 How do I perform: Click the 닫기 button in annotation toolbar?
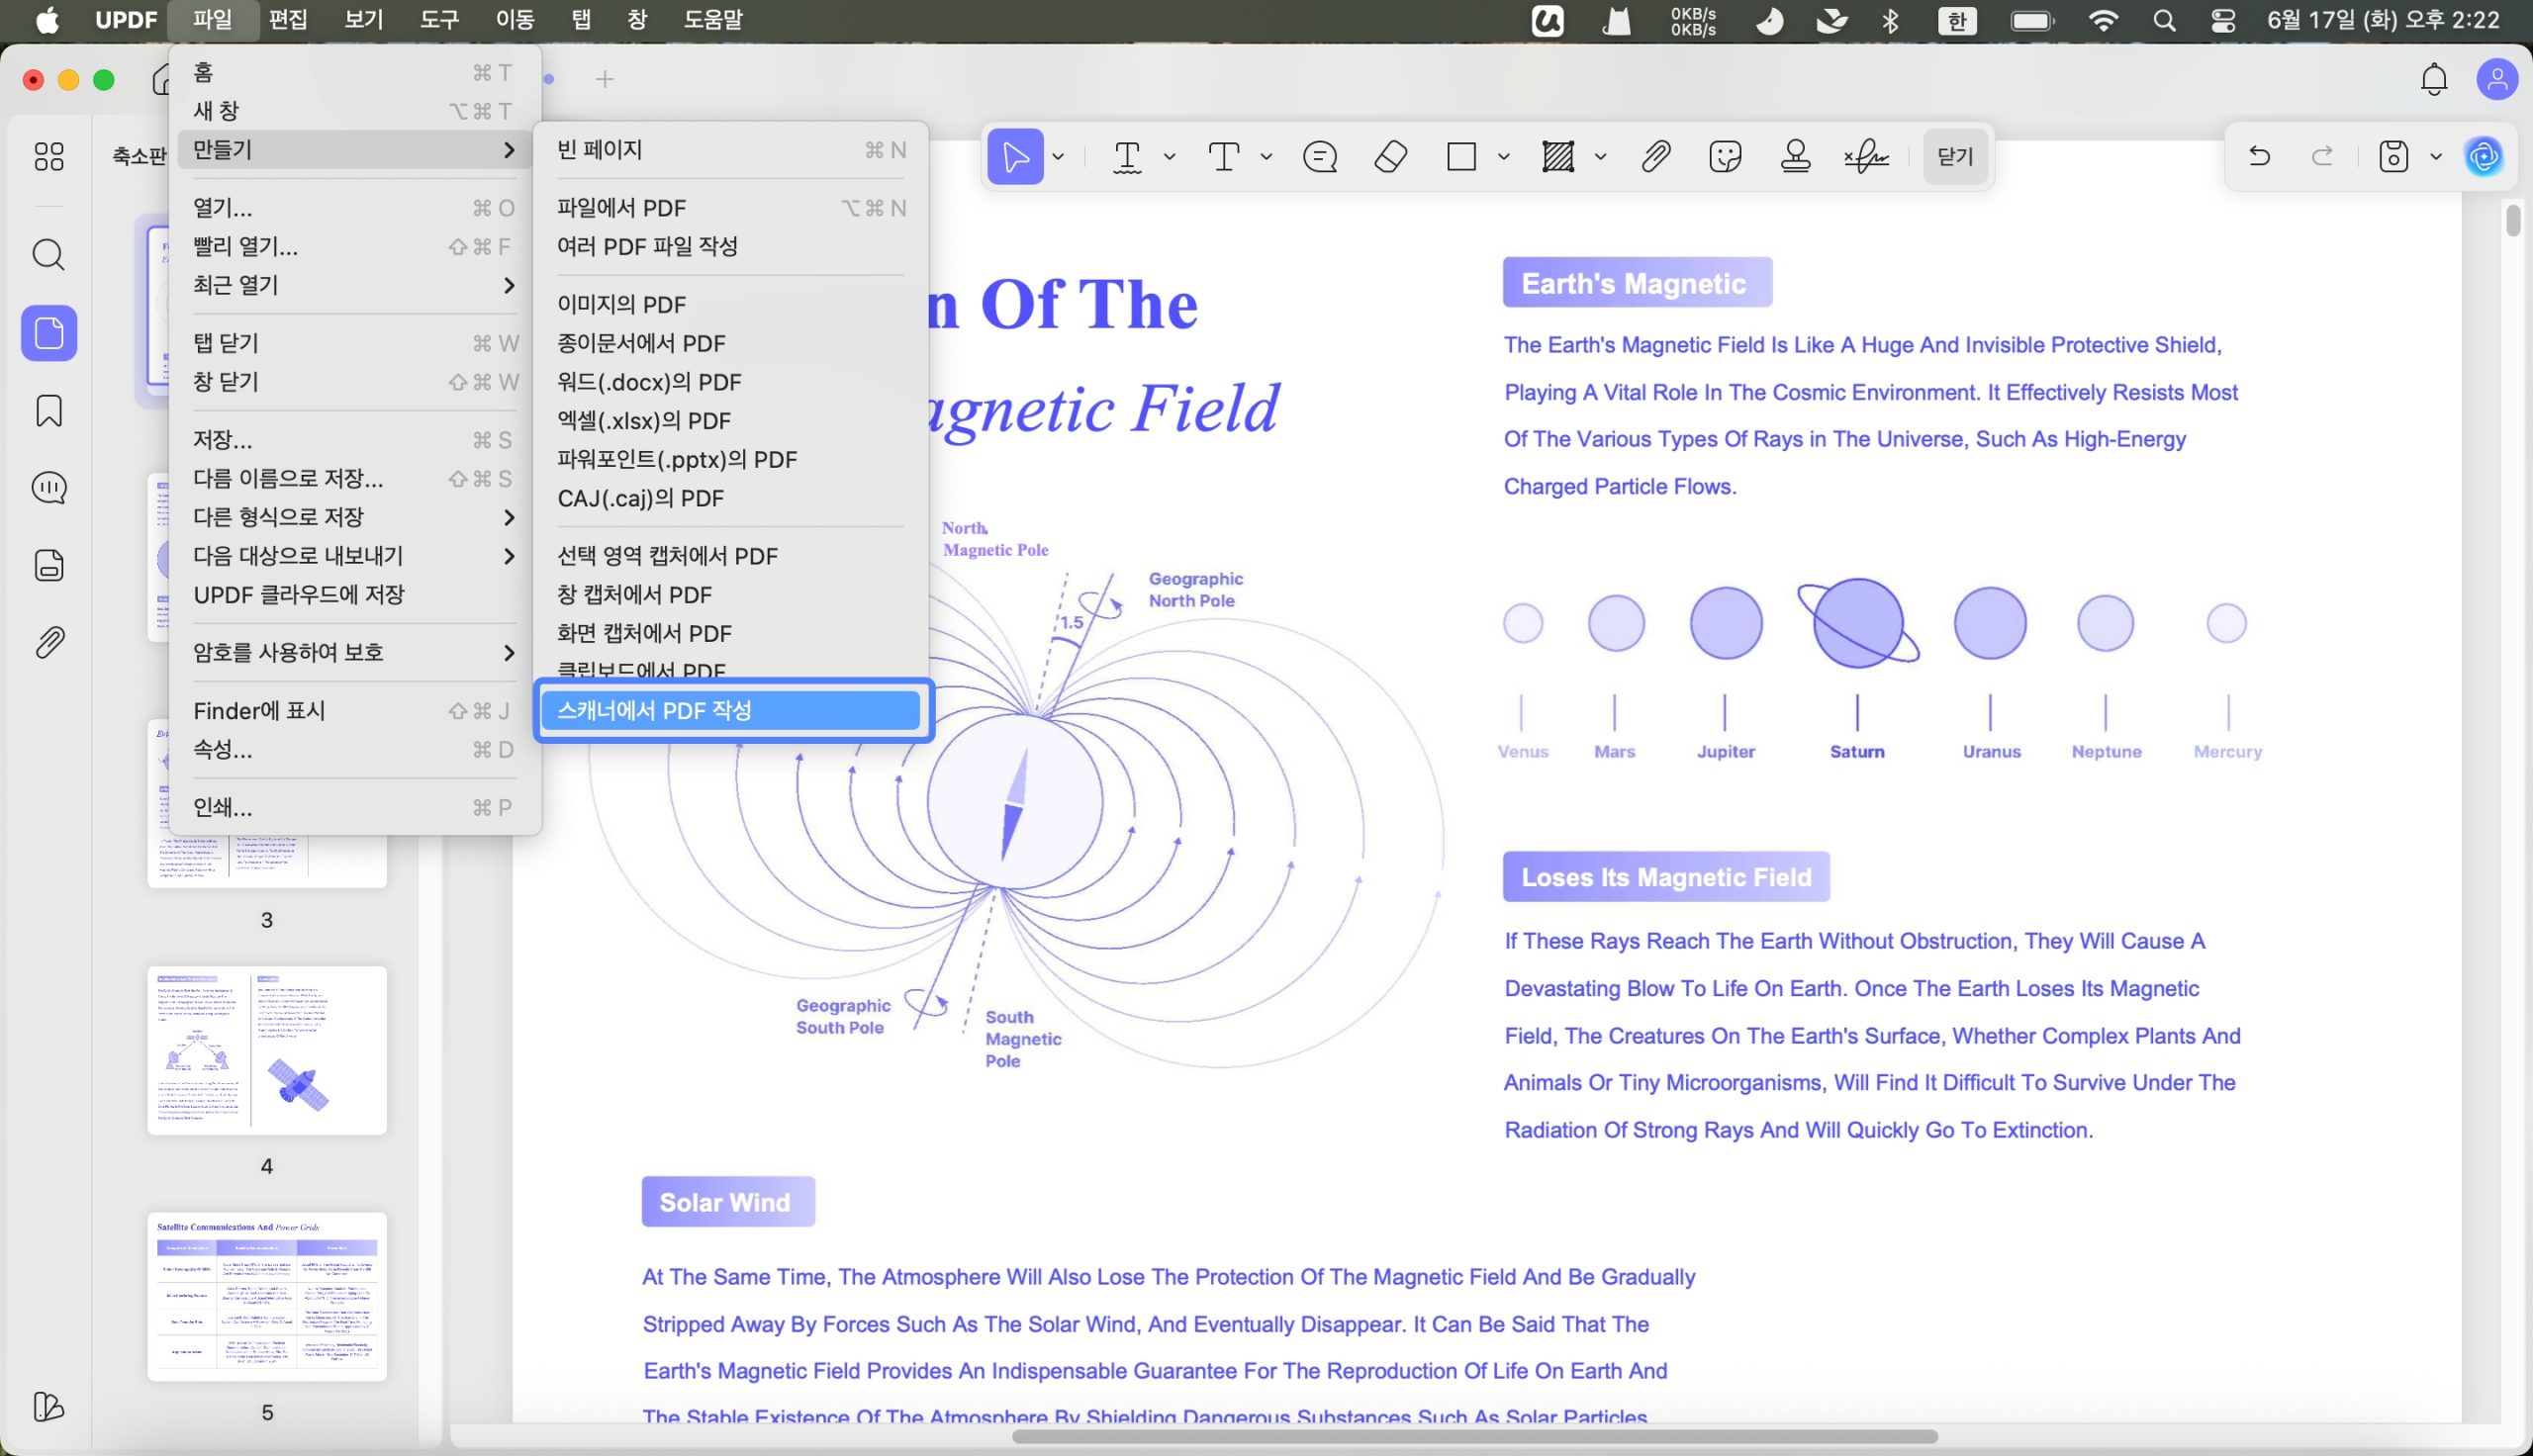point(1955,157)
